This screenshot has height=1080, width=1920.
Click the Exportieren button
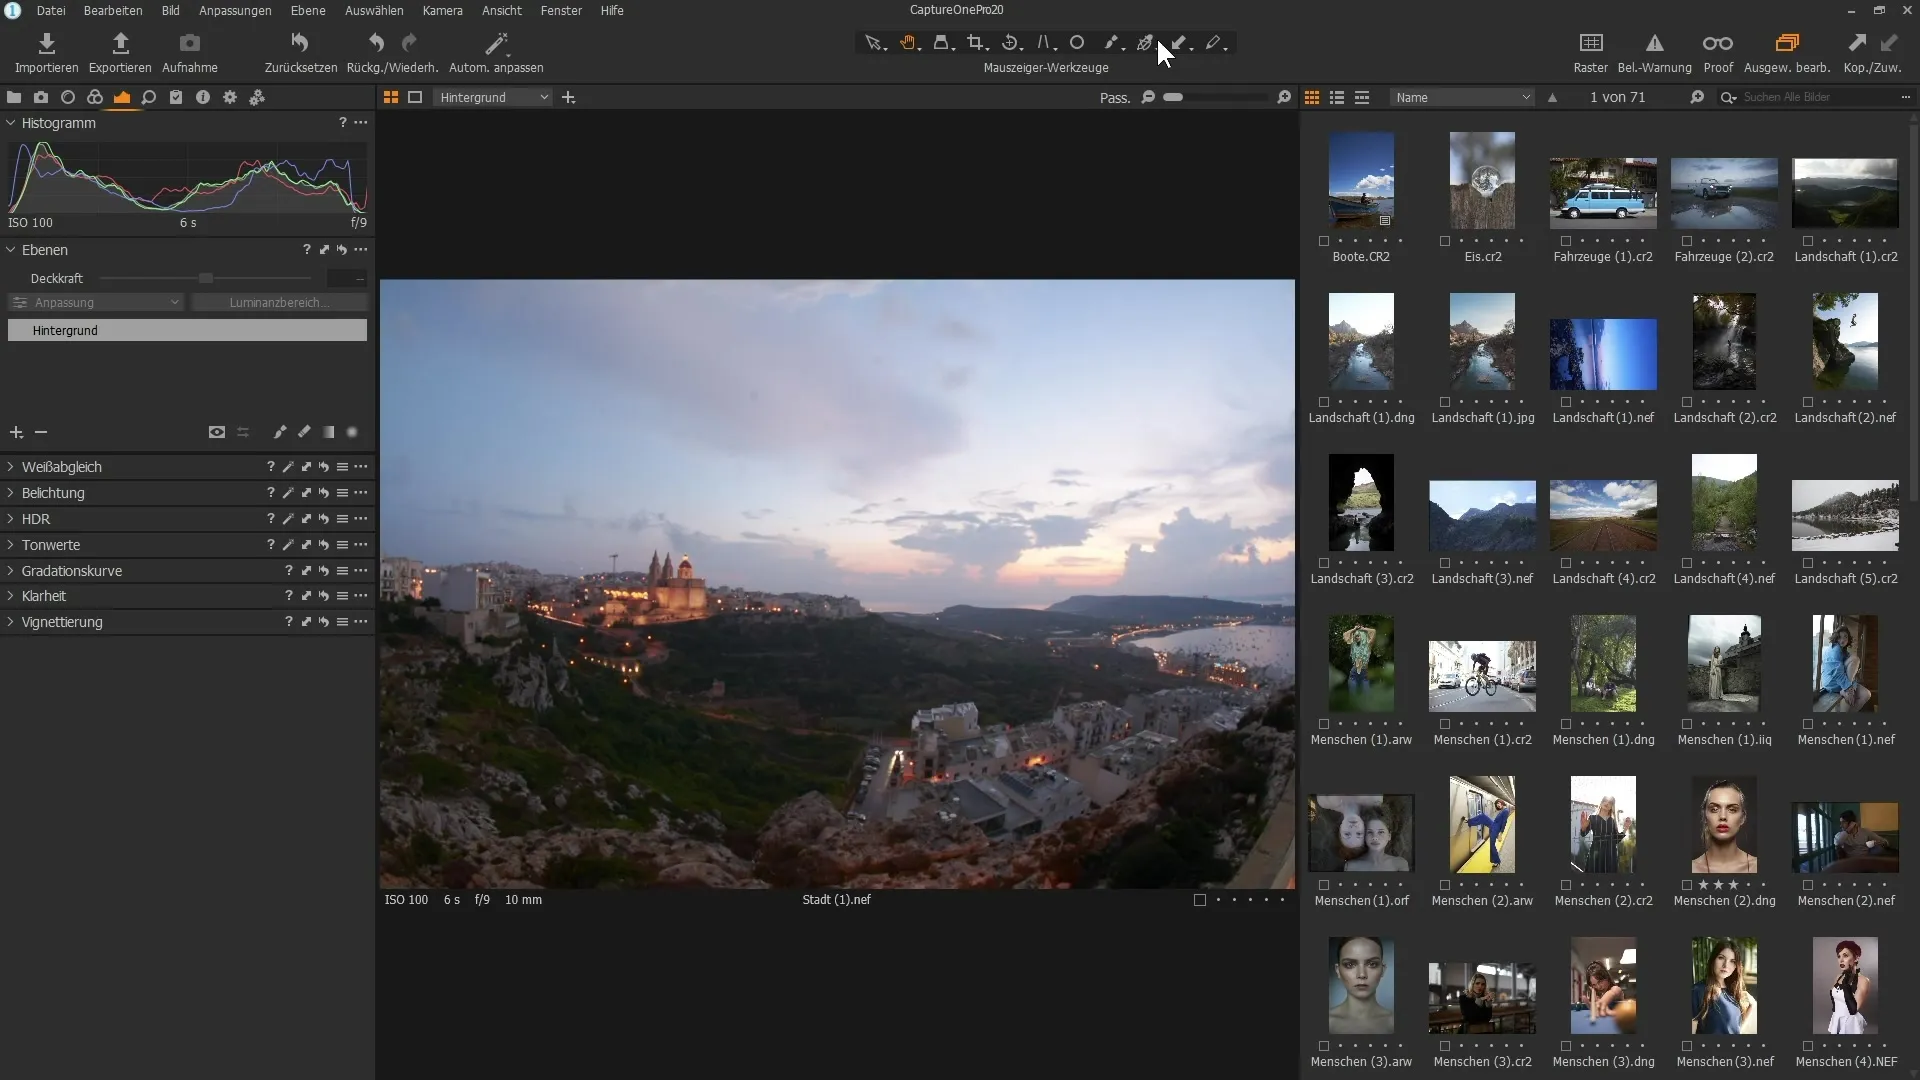(120, 52)
